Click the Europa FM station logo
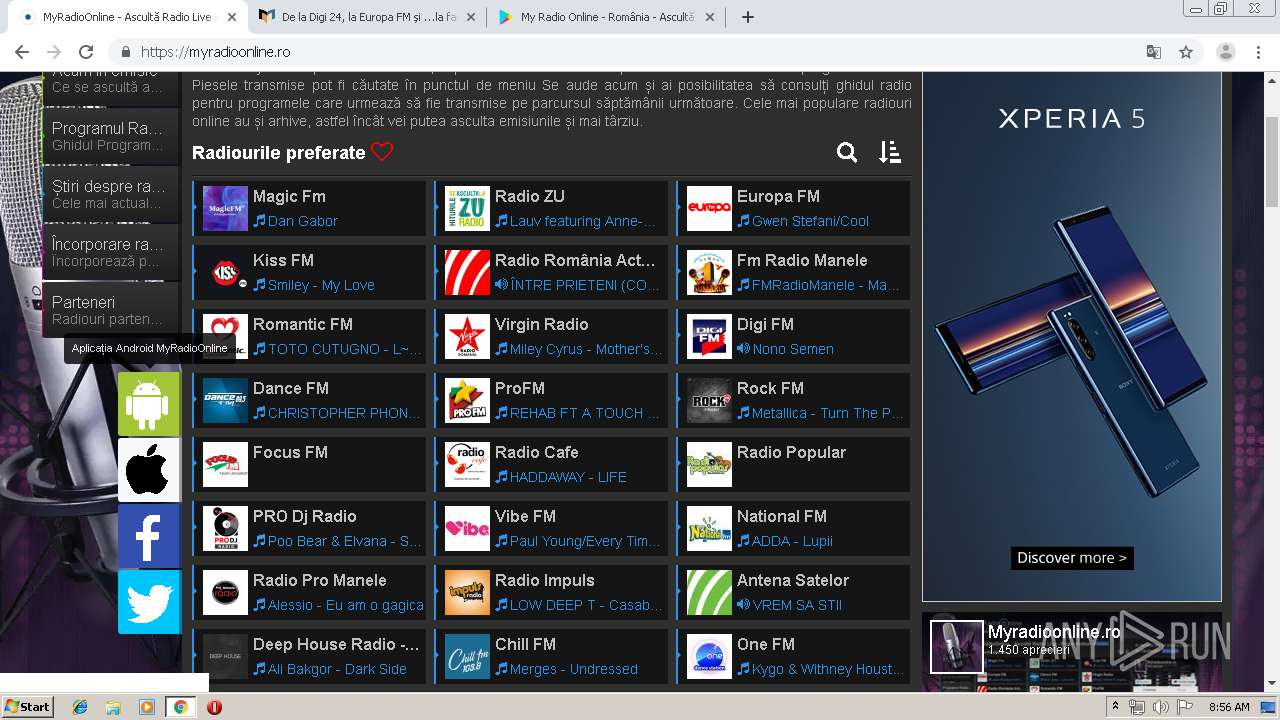 coord(709,208)
